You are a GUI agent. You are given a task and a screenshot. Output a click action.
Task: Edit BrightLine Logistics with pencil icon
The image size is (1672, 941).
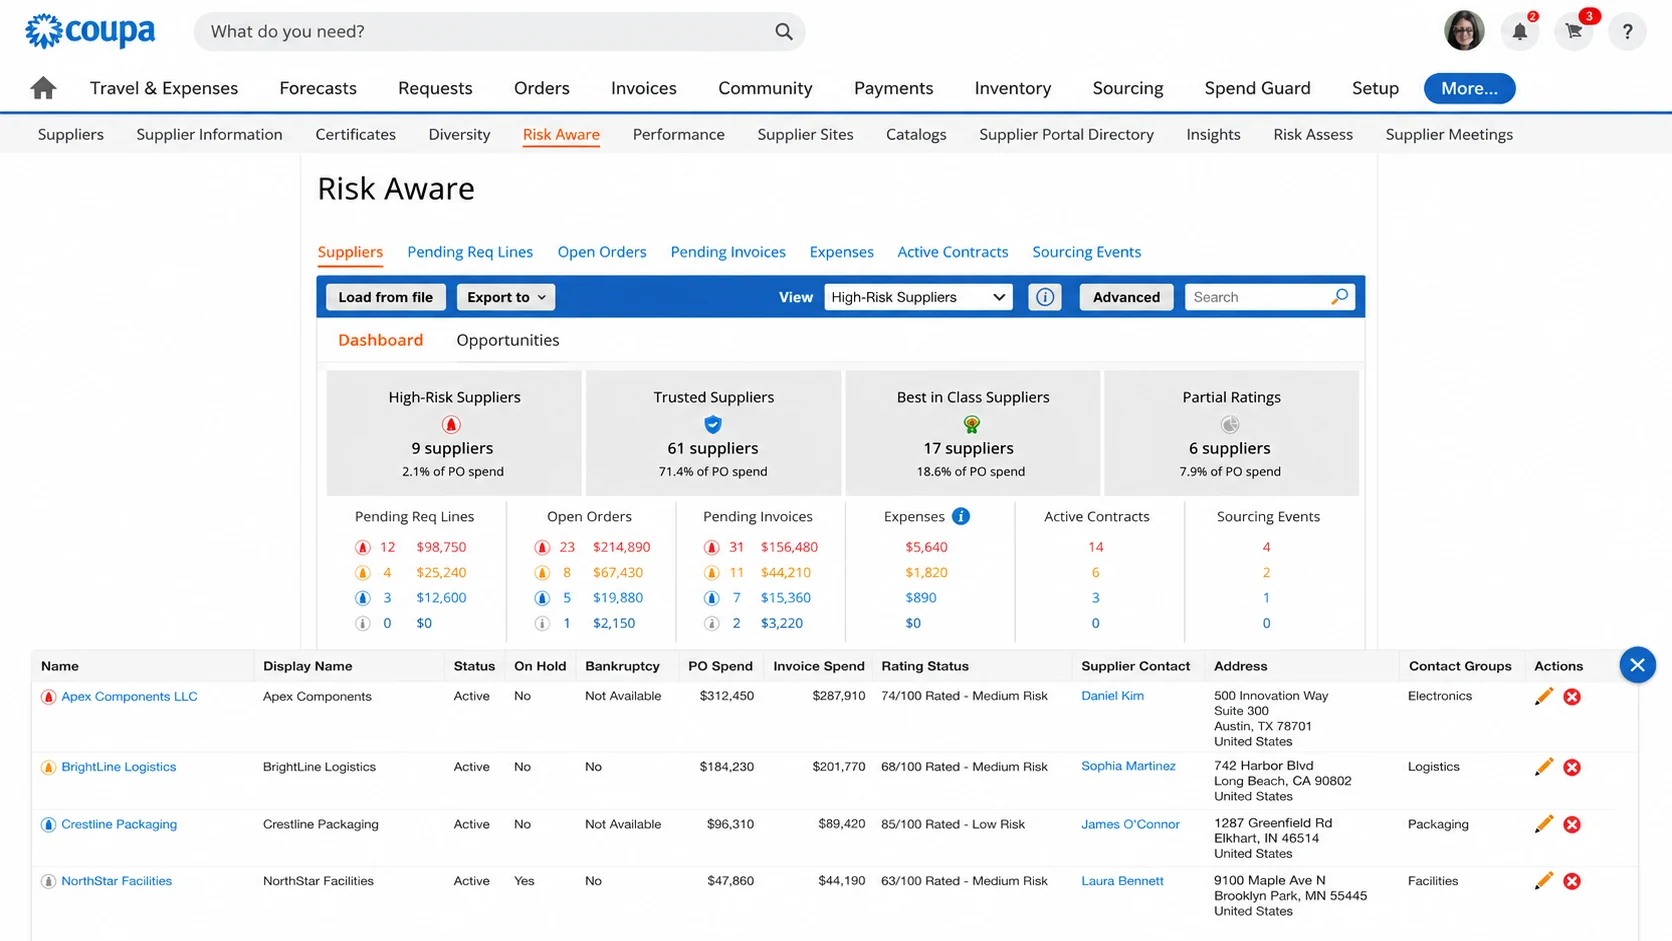click(x=1544, y=767)
